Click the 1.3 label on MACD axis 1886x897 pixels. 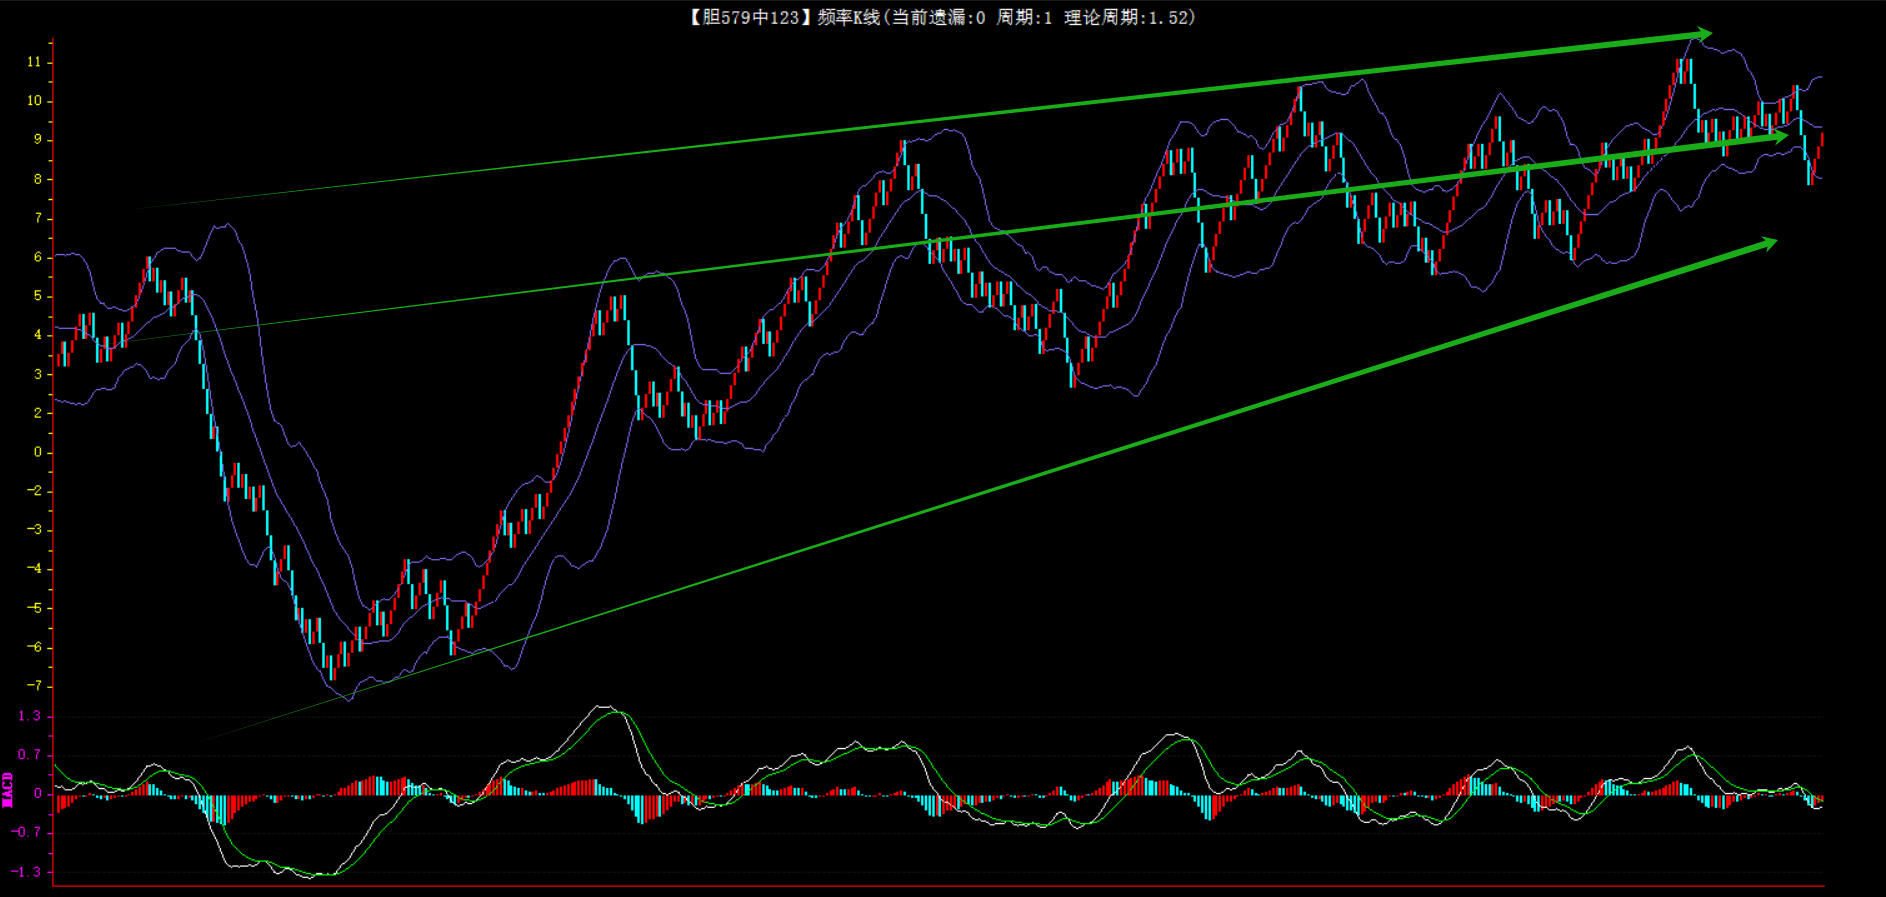30,716
